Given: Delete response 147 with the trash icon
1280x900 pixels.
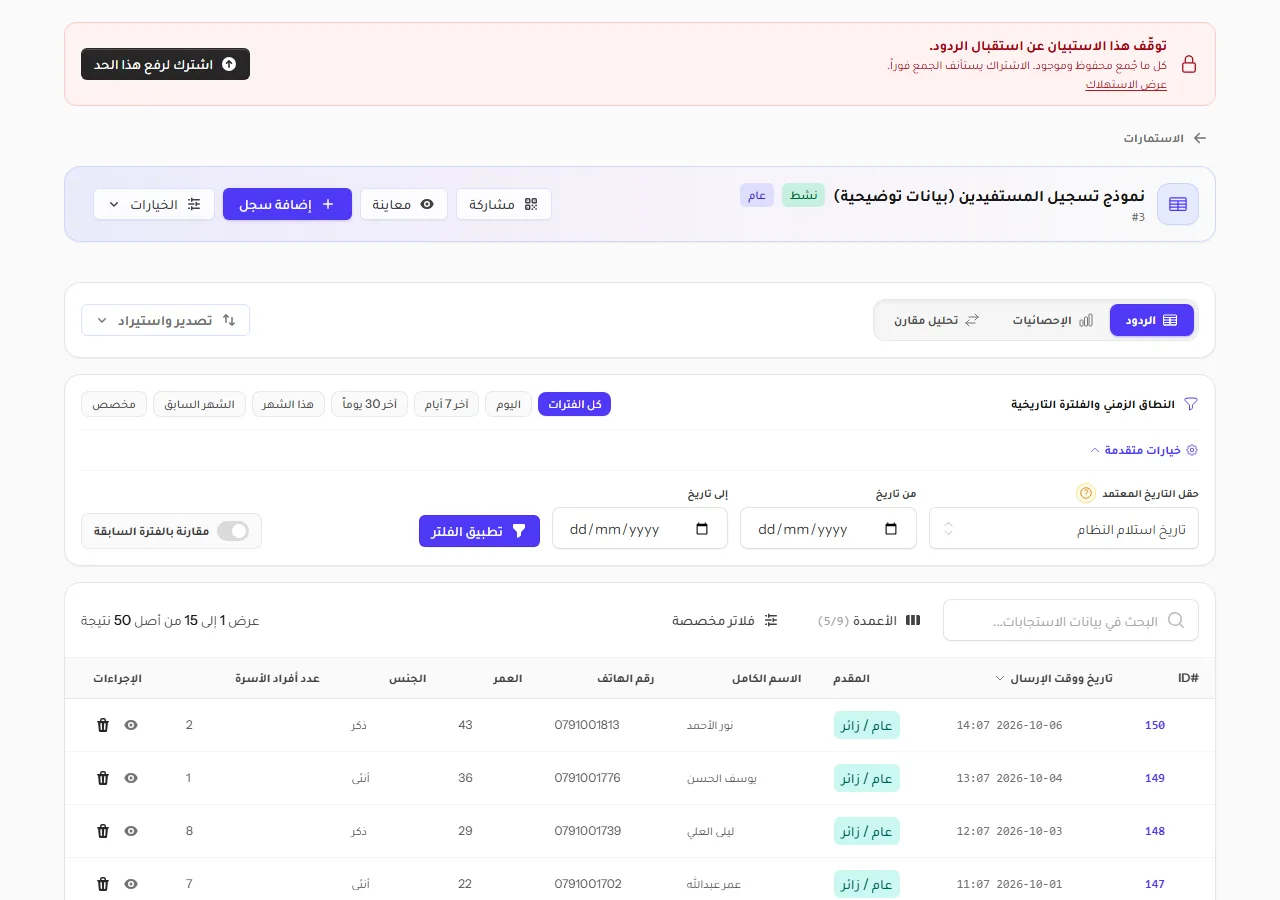Looking at the screenshot, I should click(103, 884).
